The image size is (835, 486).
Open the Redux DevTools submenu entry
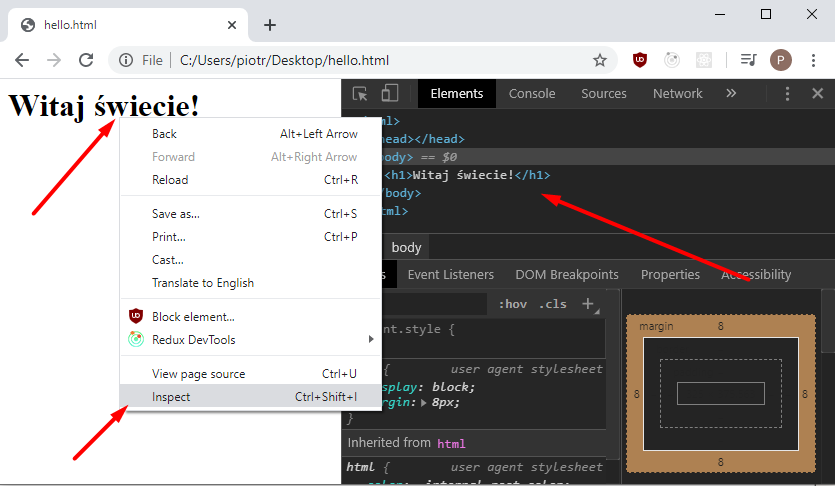251,340
